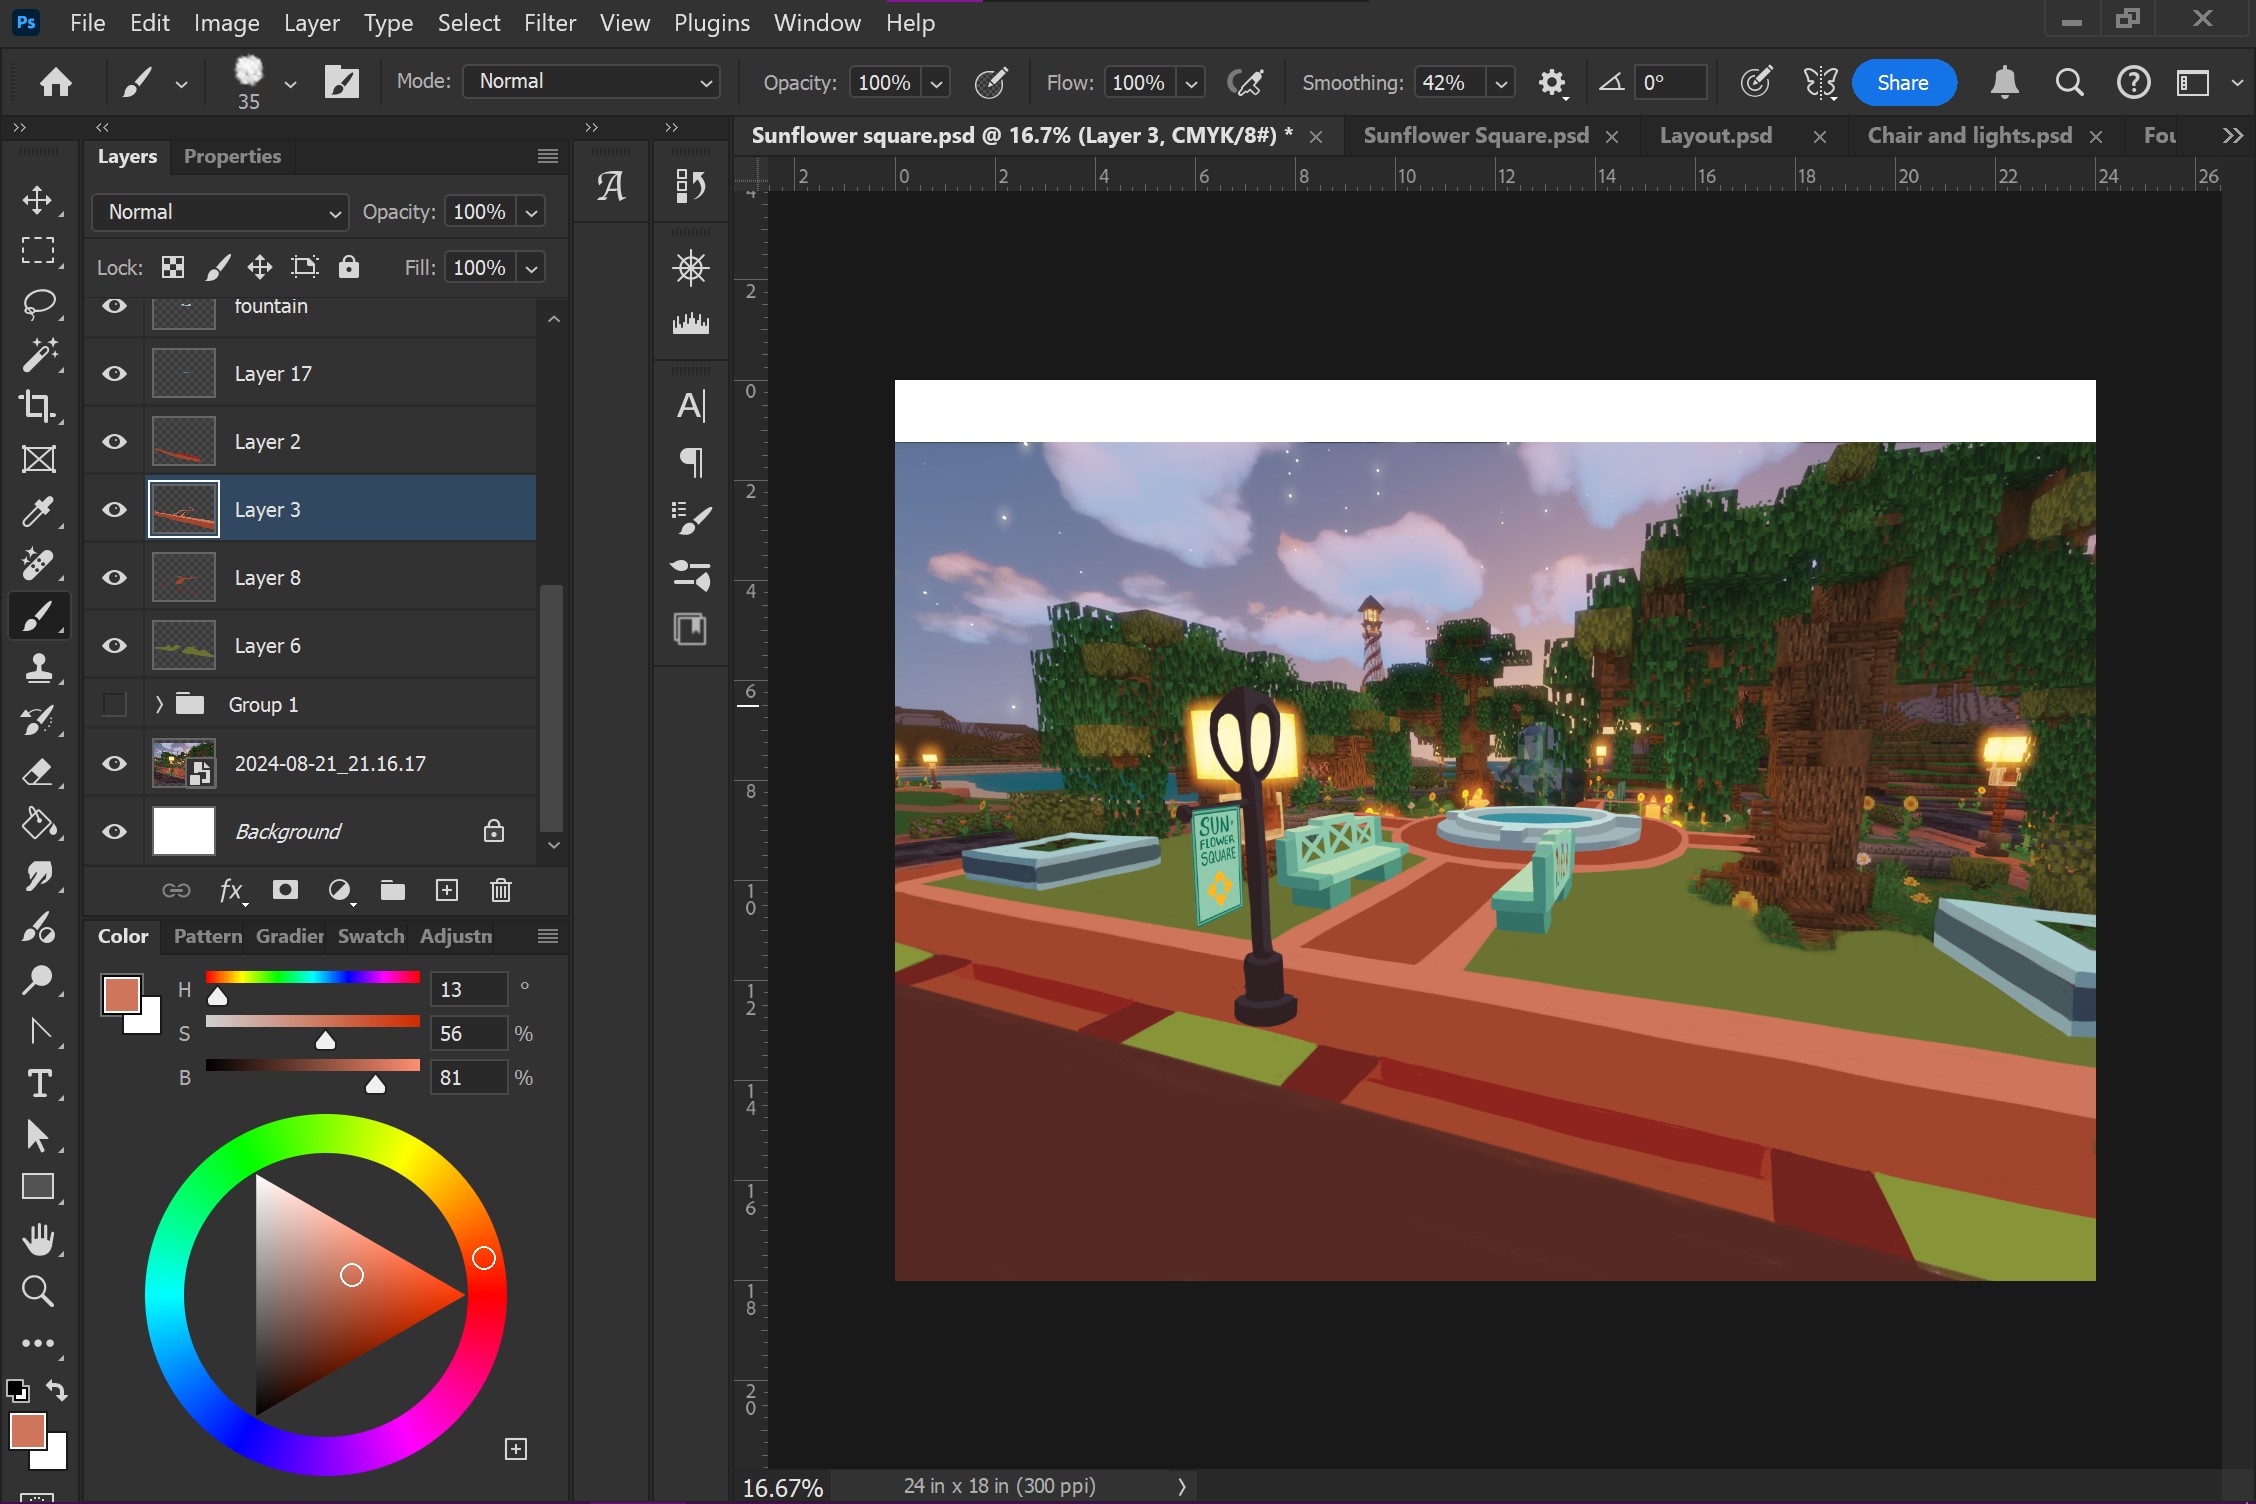The image size is (2256, 1504).
Task: Expand the Group 1 folder arrow
Action: click(x=159, y=704)
